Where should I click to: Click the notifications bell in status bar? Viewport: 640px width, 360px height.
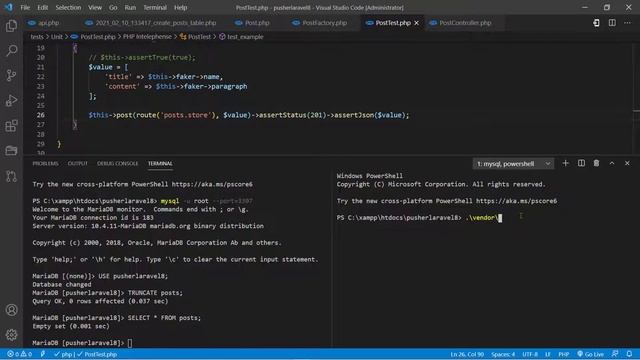coord(629,354)
